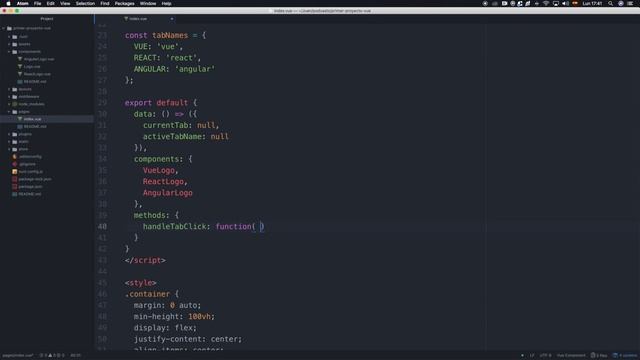Open AngularLogo.vue in the tree
640x360 pixels.
pyautogui.click(x=39, y=59)
